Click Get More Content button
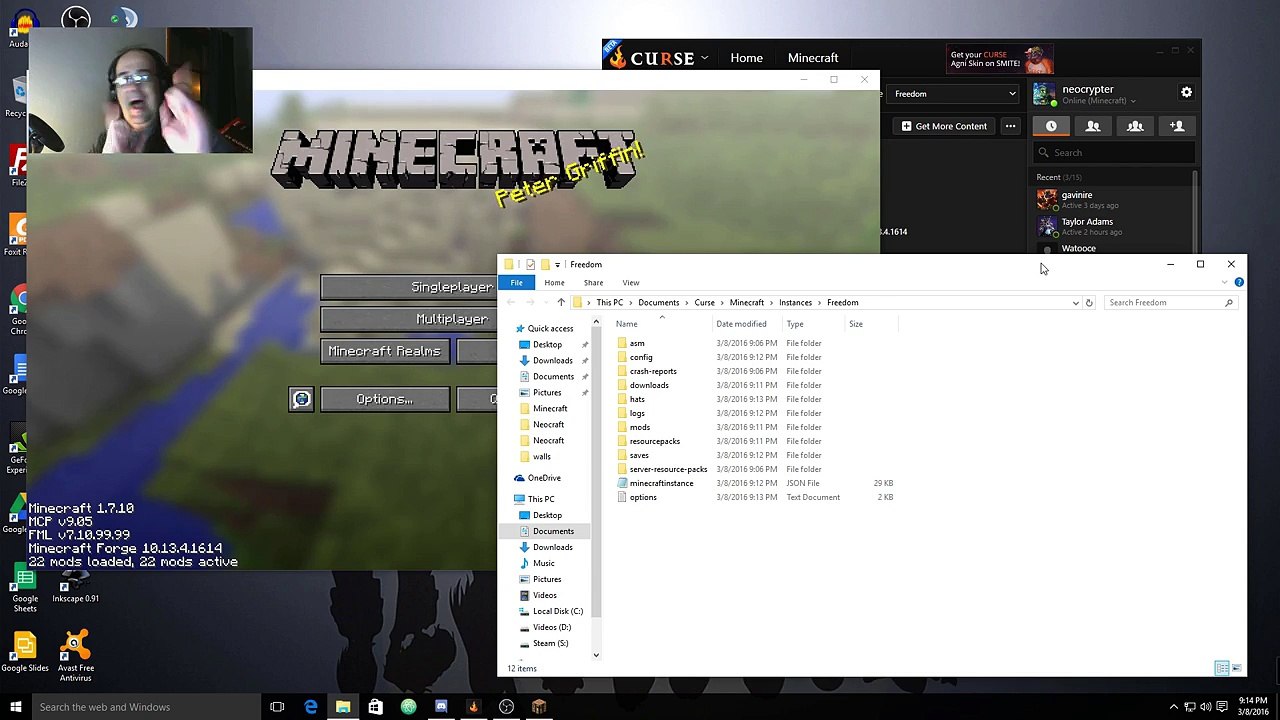 tap(944, 126)
